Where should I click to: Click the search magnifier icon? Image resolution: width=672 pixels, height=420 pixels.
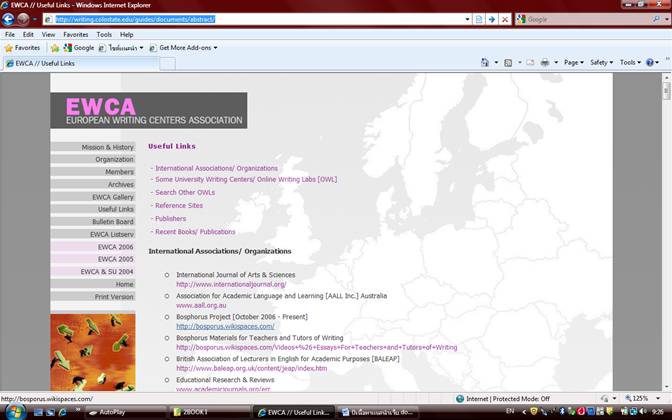click(x=656, y=19)
